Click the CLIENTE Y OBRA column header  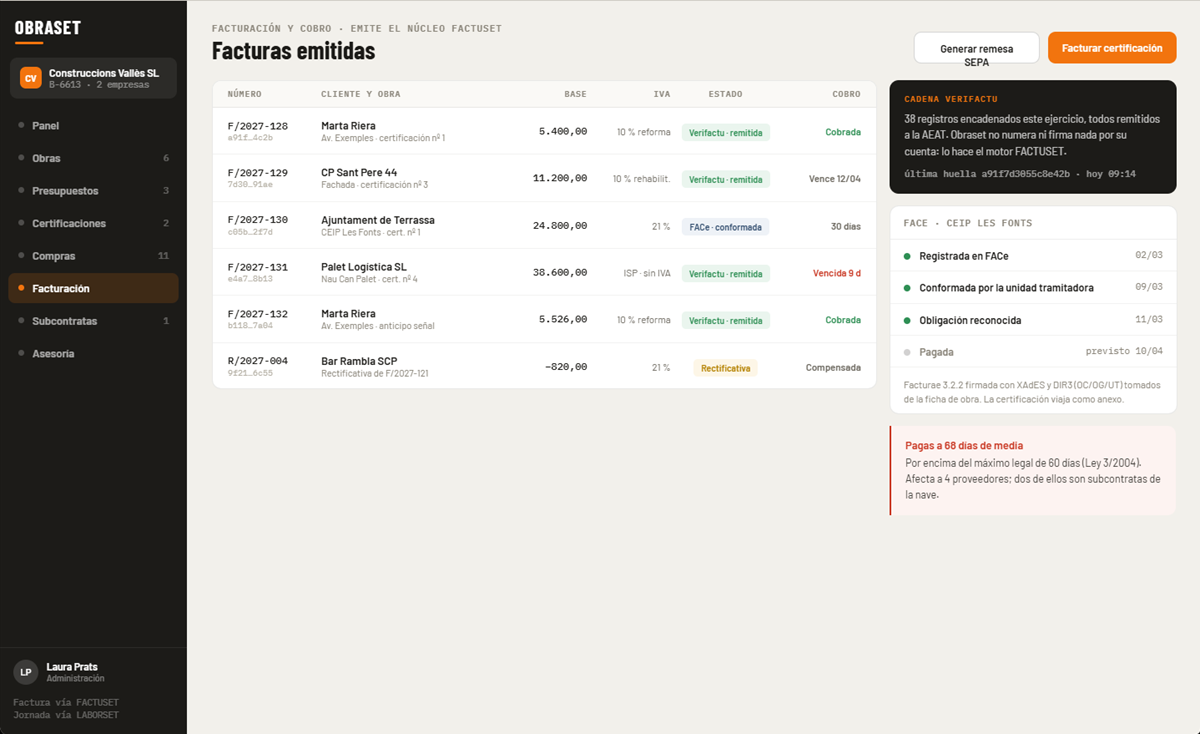[361, 94]
